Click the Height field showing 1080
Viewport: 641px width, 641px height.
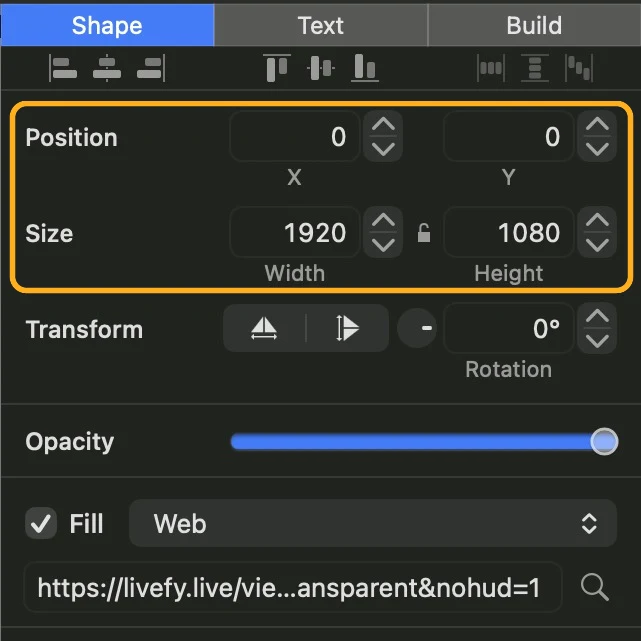[509, 232]
